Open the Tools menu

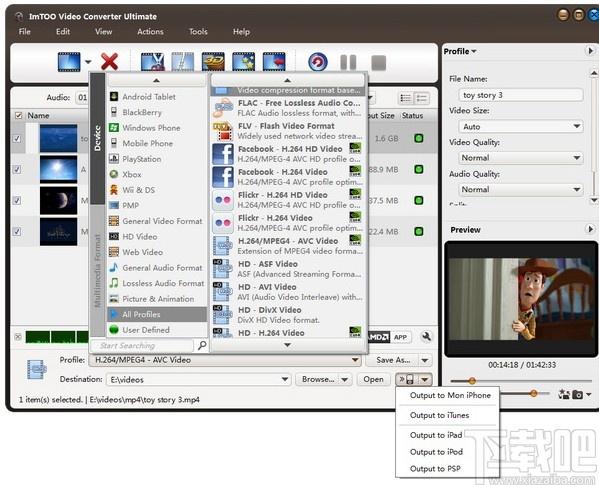coord(198,32)
